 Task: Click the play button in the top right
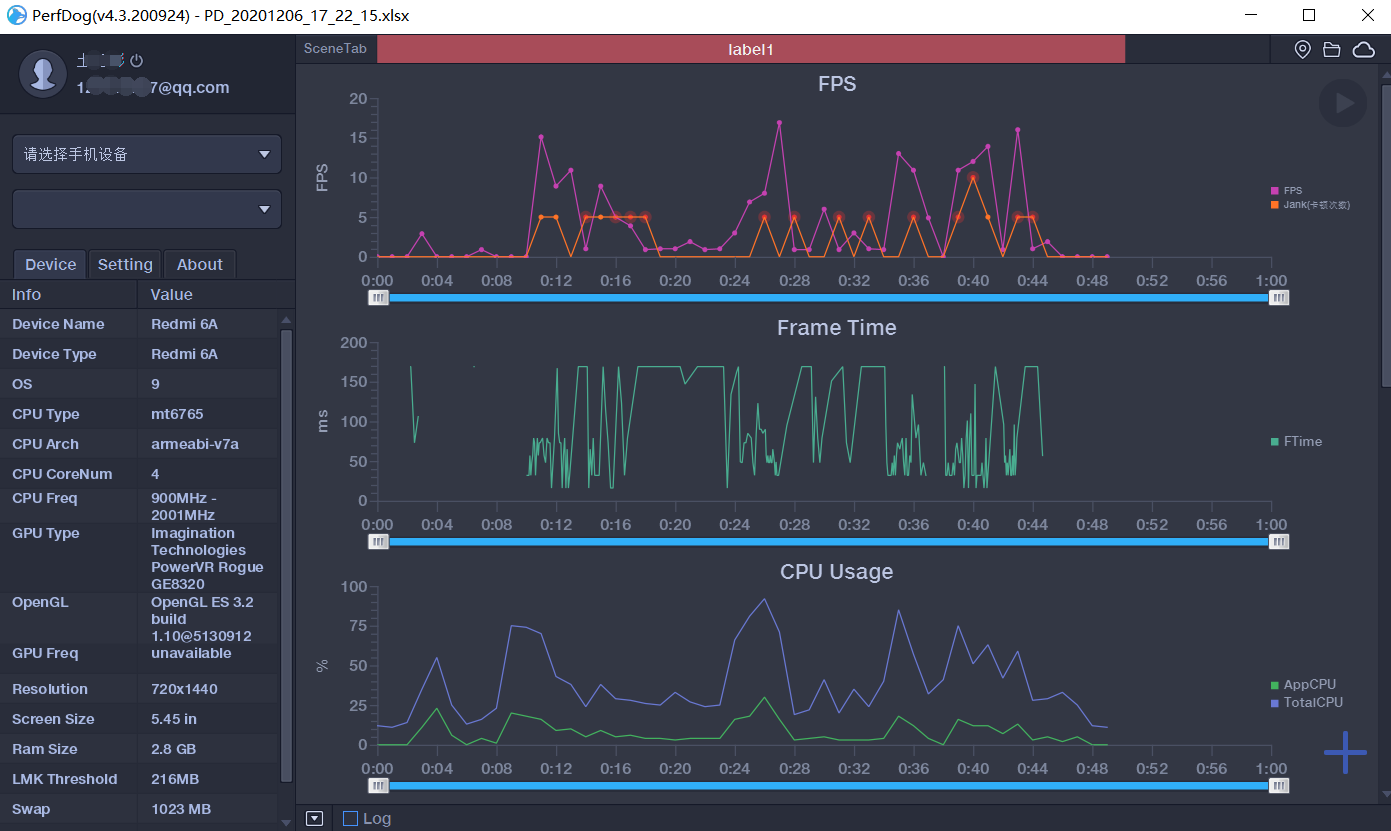1342,103
